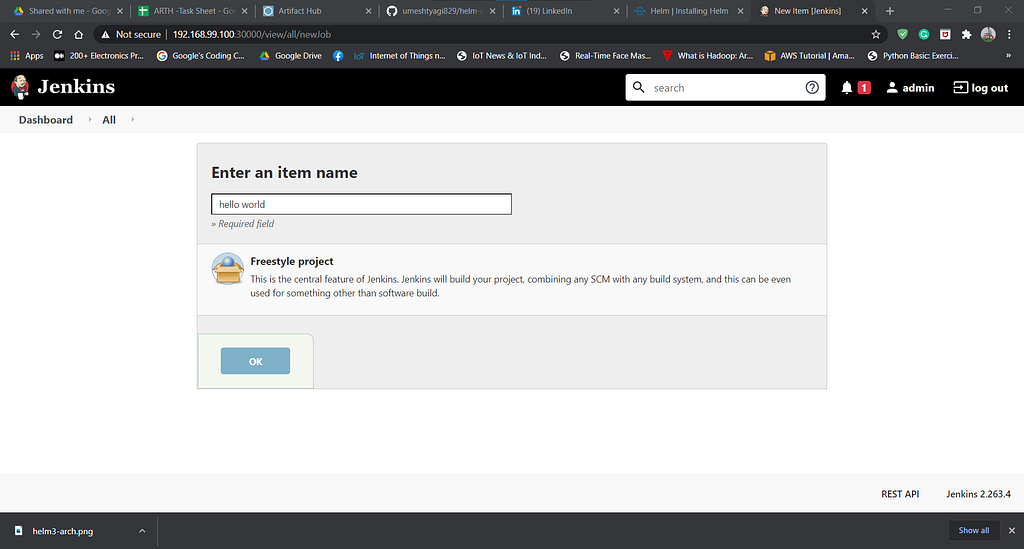This screenshot has width=1024, height=549.
Task: Click the browser back arrow
Action: coord(14,35)
